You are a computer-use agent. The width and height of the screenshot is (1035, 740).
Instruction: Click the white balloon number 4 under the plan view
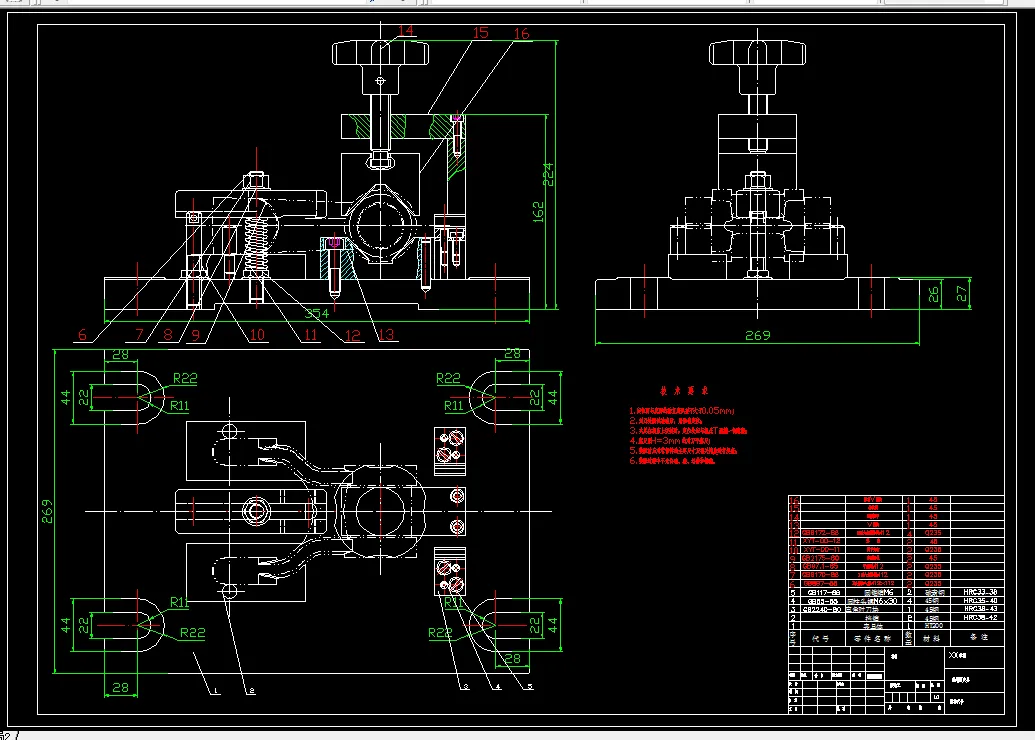498,687
